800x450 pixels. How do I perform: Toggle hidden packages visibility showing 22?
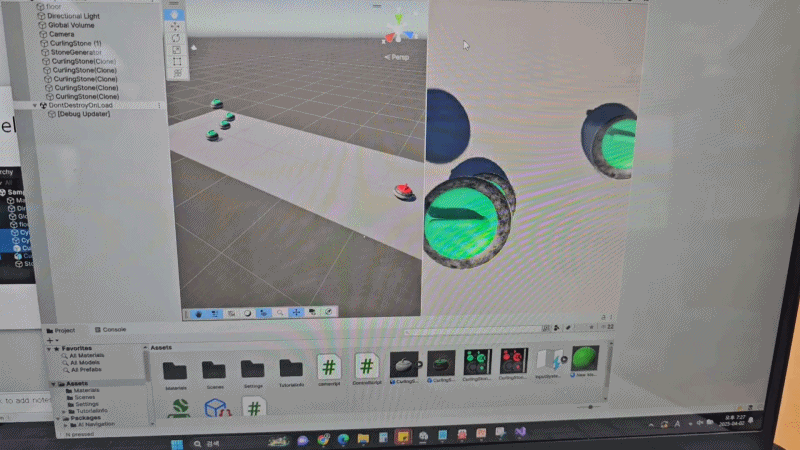[607, 327]
